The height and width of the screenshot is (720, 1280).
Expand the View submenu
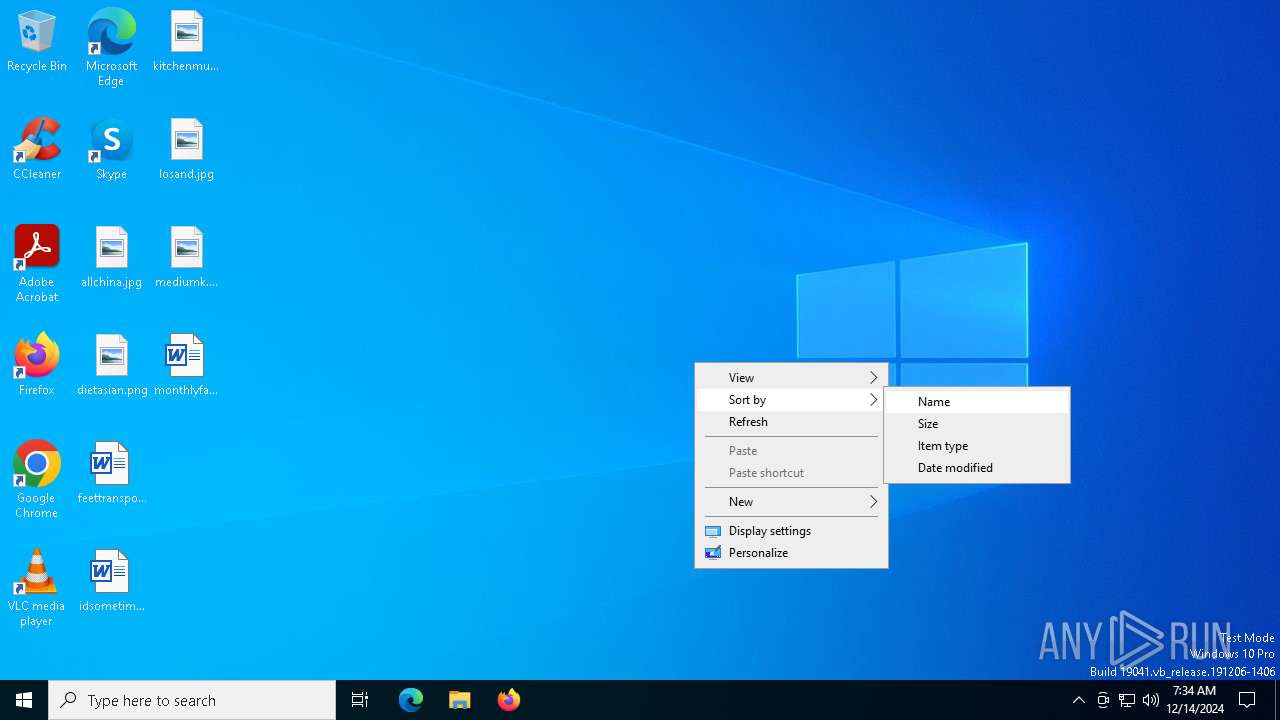791,377
